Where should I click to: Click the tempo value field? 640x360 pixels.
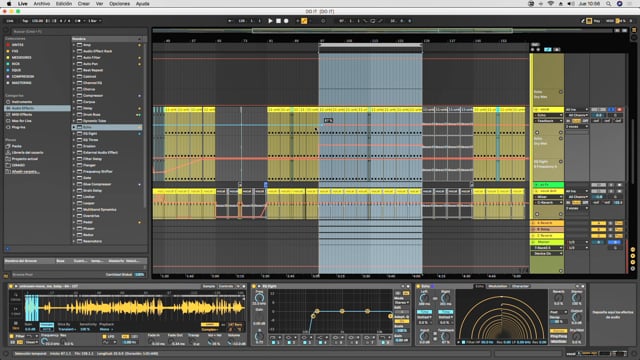coord(38,21)
